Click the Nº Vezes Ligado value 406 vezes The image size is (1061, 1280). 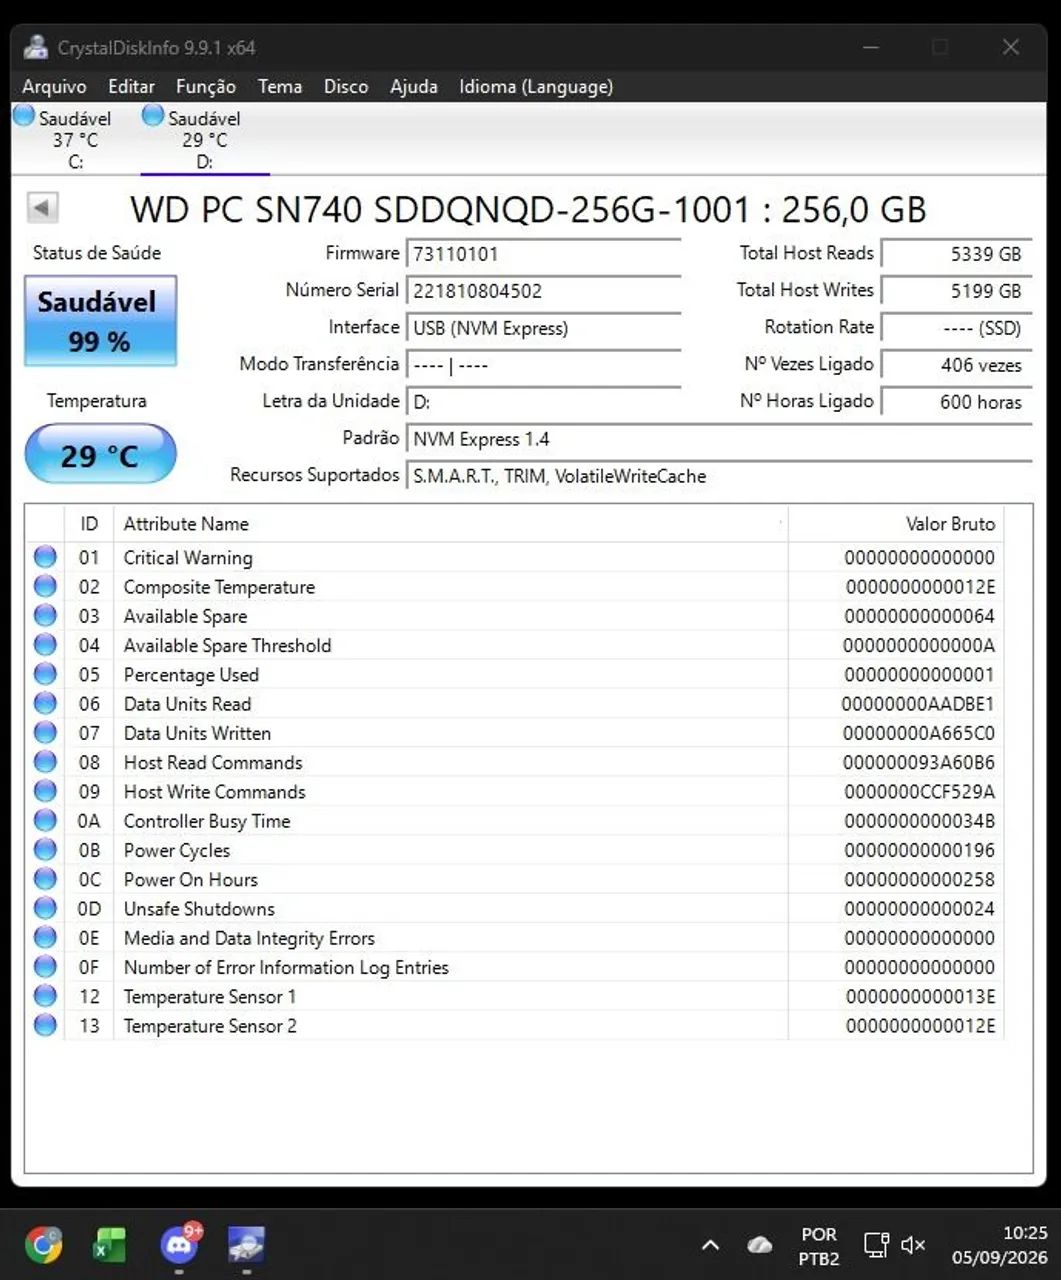coord(956,365)
